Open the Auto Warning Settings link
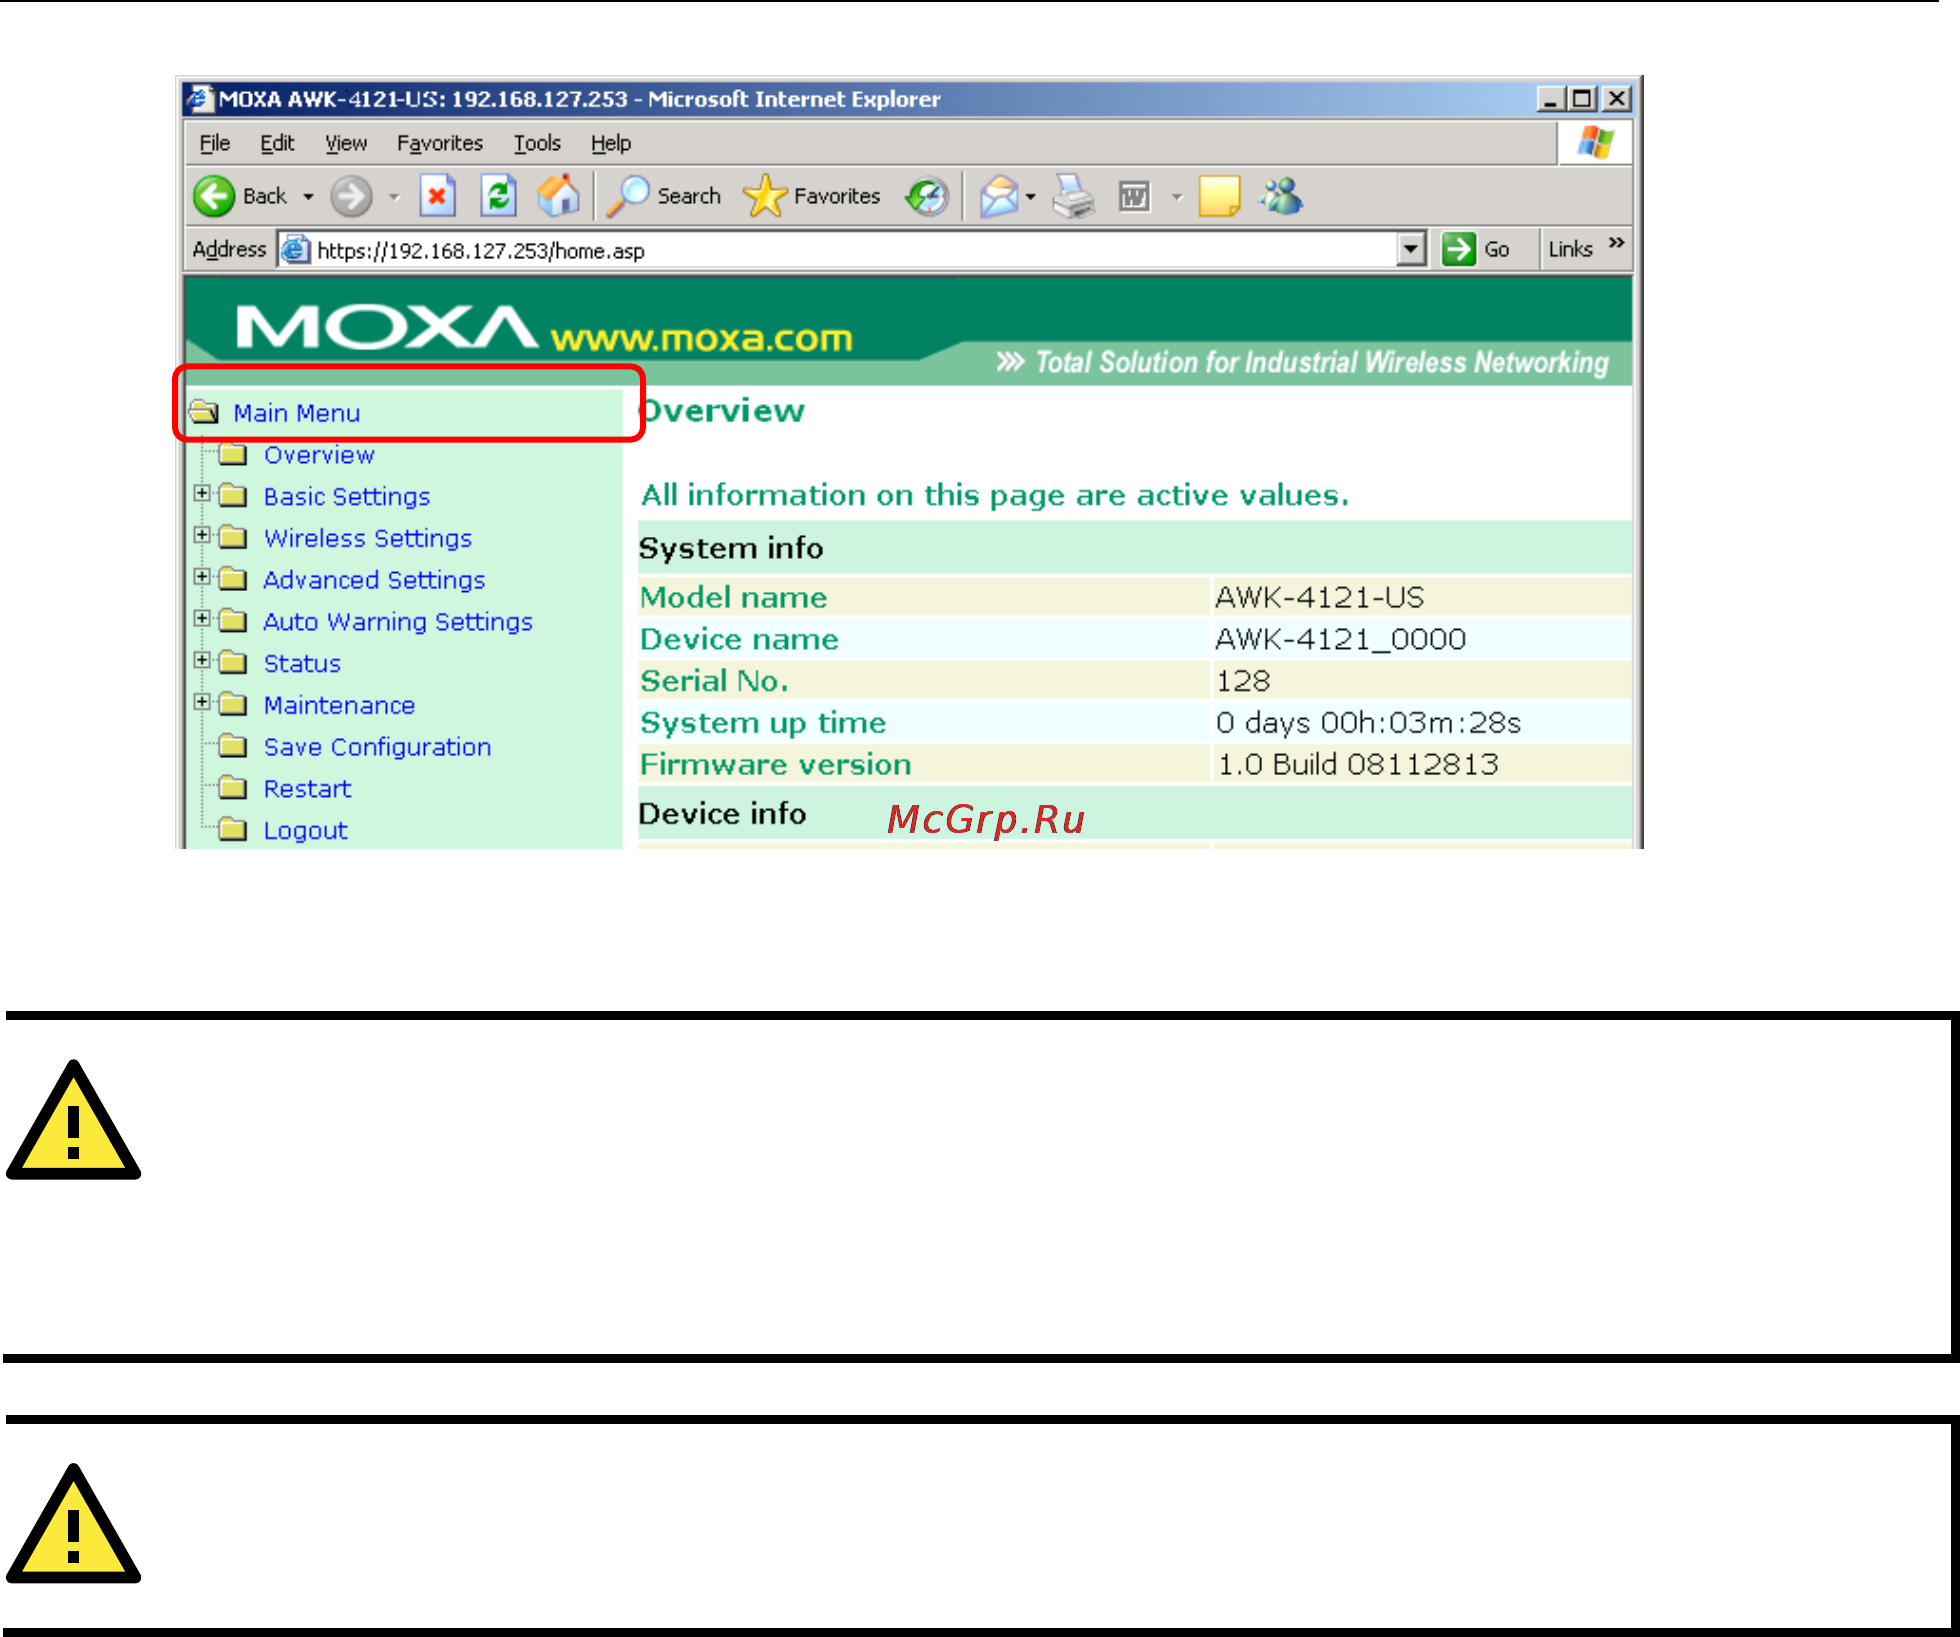Screen dimensions: 1960x1637 pos(398,622)
